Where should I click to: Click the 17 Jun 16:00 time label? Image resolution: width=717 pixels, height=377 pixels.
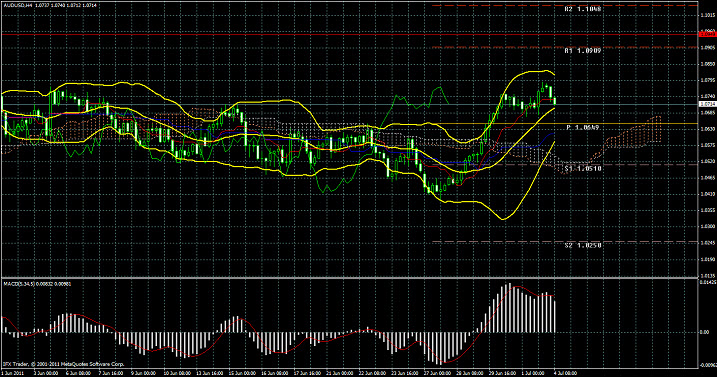coord(308,373)
